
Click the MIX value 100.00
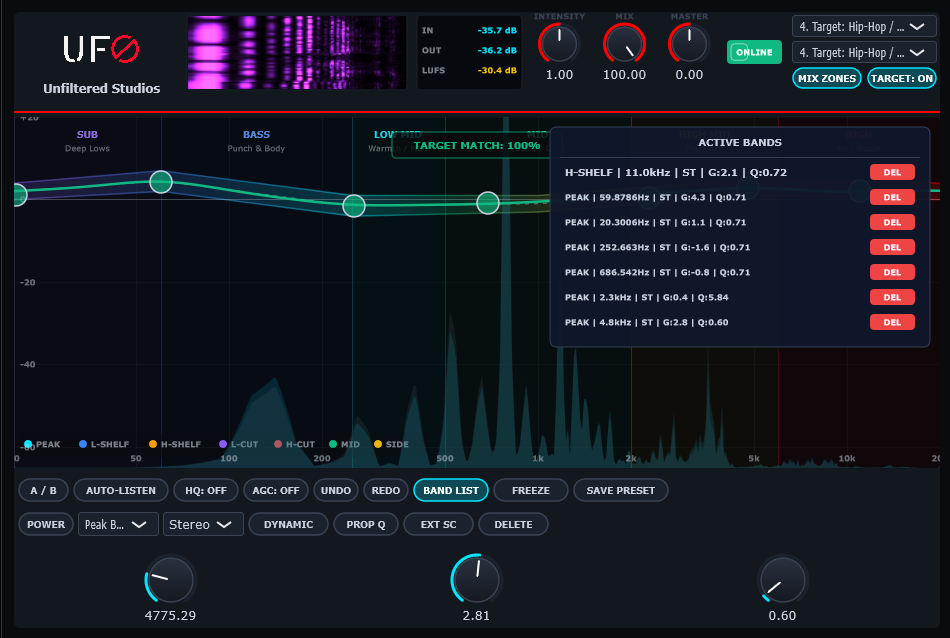624,75
